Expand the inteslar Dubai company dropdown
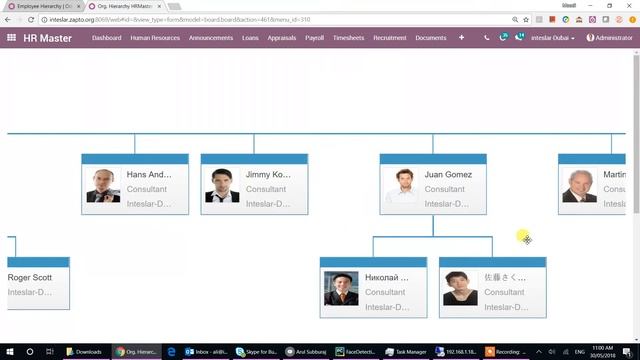Image resolution: width=640 pixels, height=360 pixels. tap(553, 38)
